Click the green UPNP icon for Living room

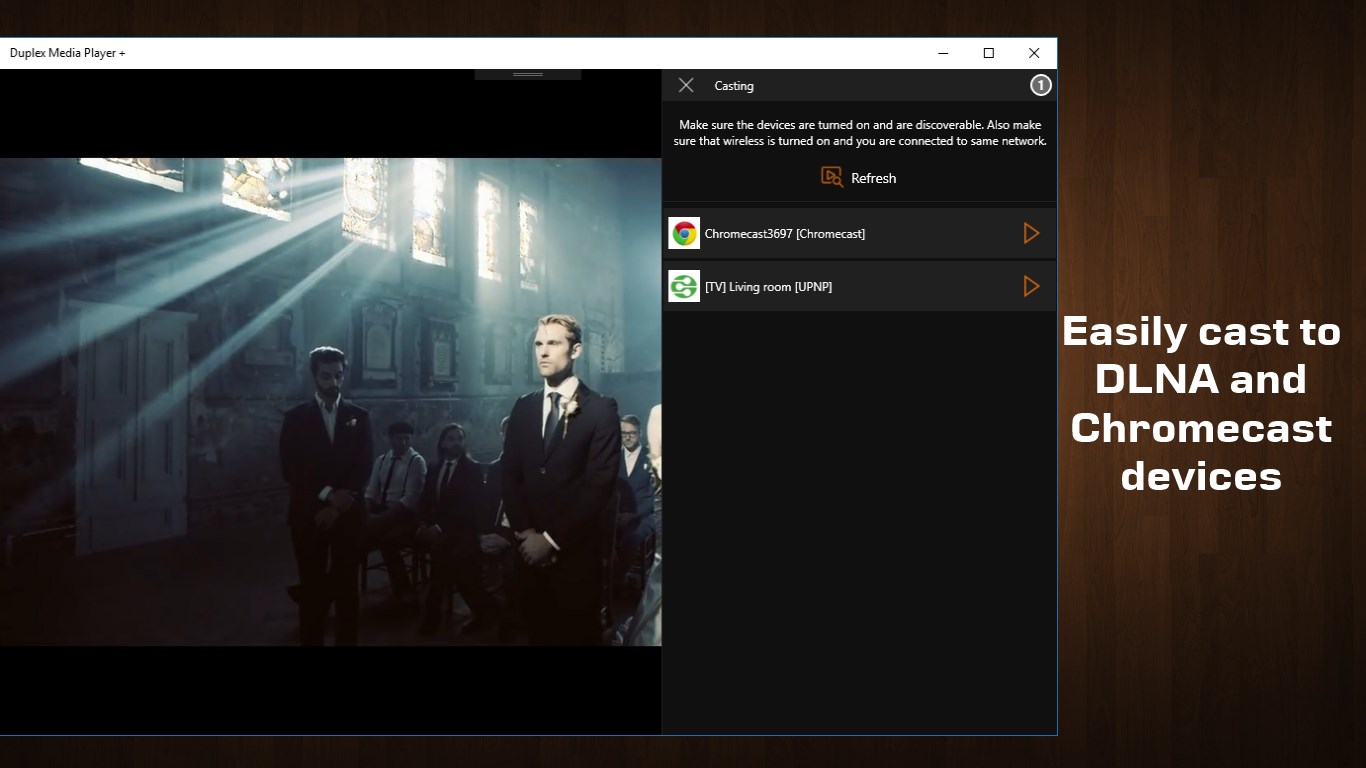pos(684,286)
